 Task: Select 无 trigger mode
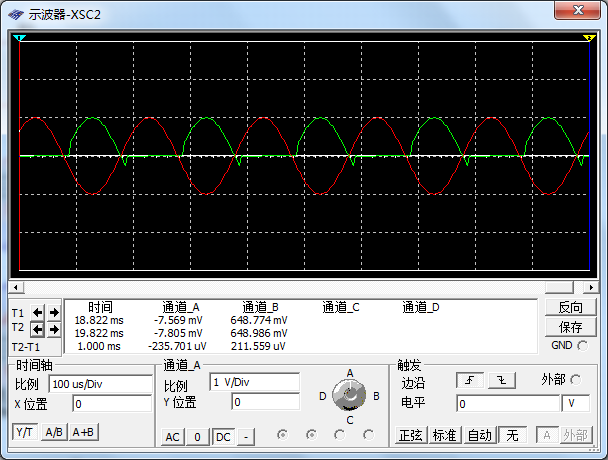click(x=512, y=435)
